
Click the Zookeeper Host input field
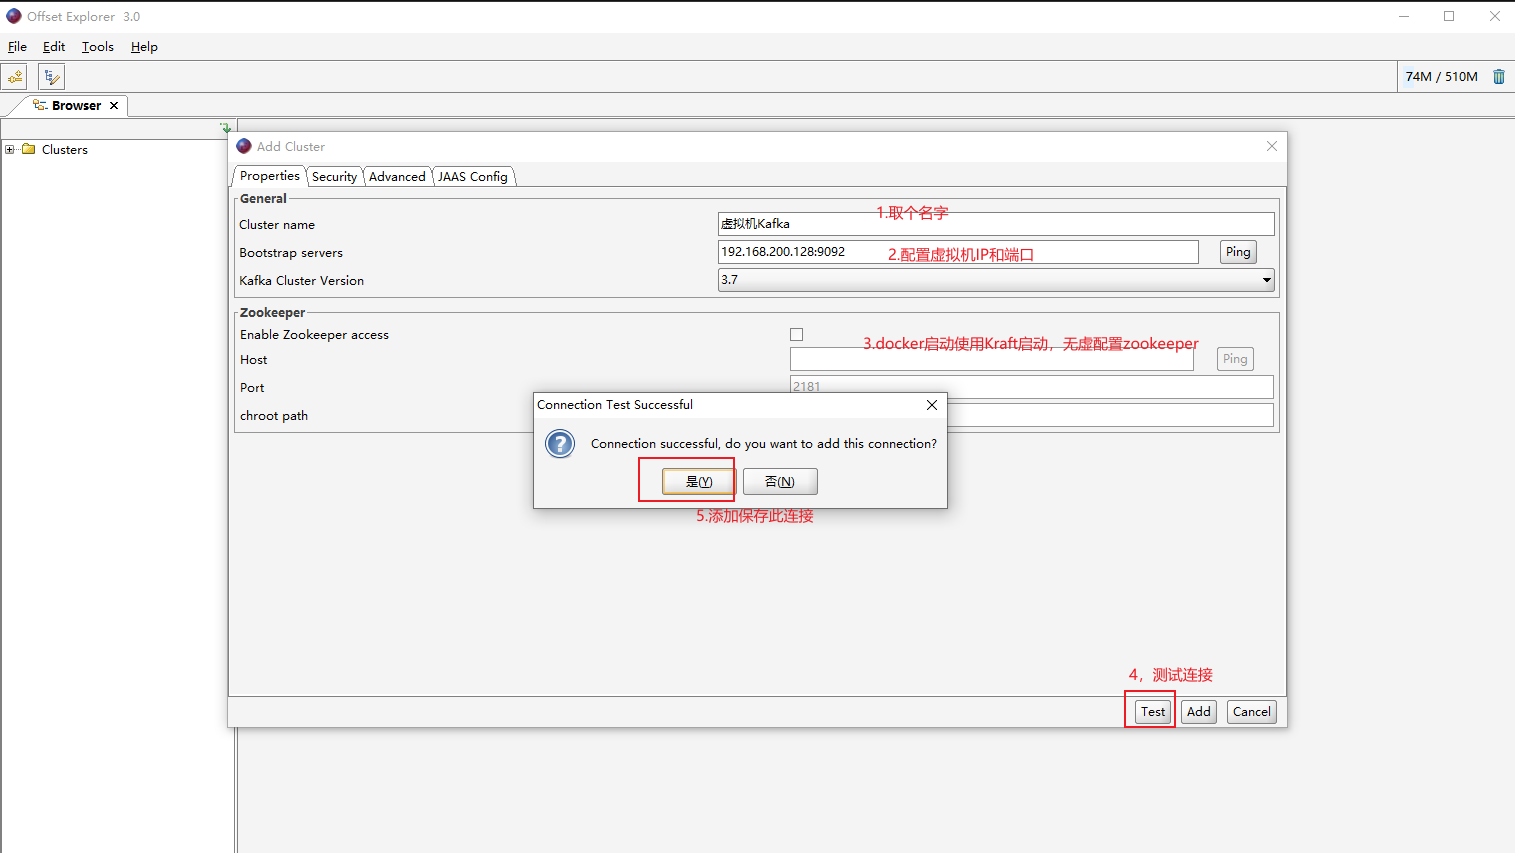992,359
